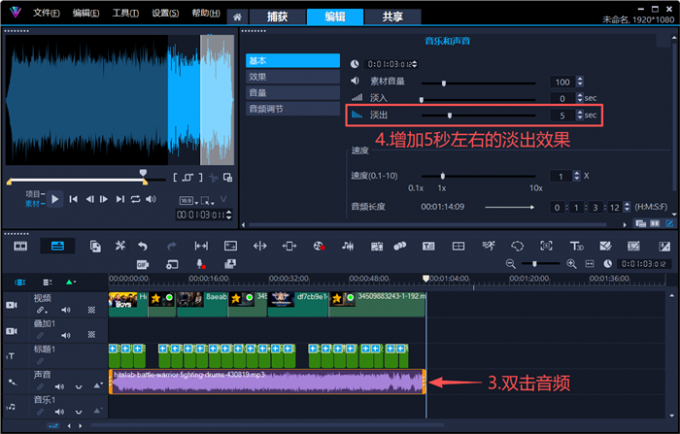Select the Boys video clip thumbnail
This screenshot has height=434, width=680.
(123, 300)
